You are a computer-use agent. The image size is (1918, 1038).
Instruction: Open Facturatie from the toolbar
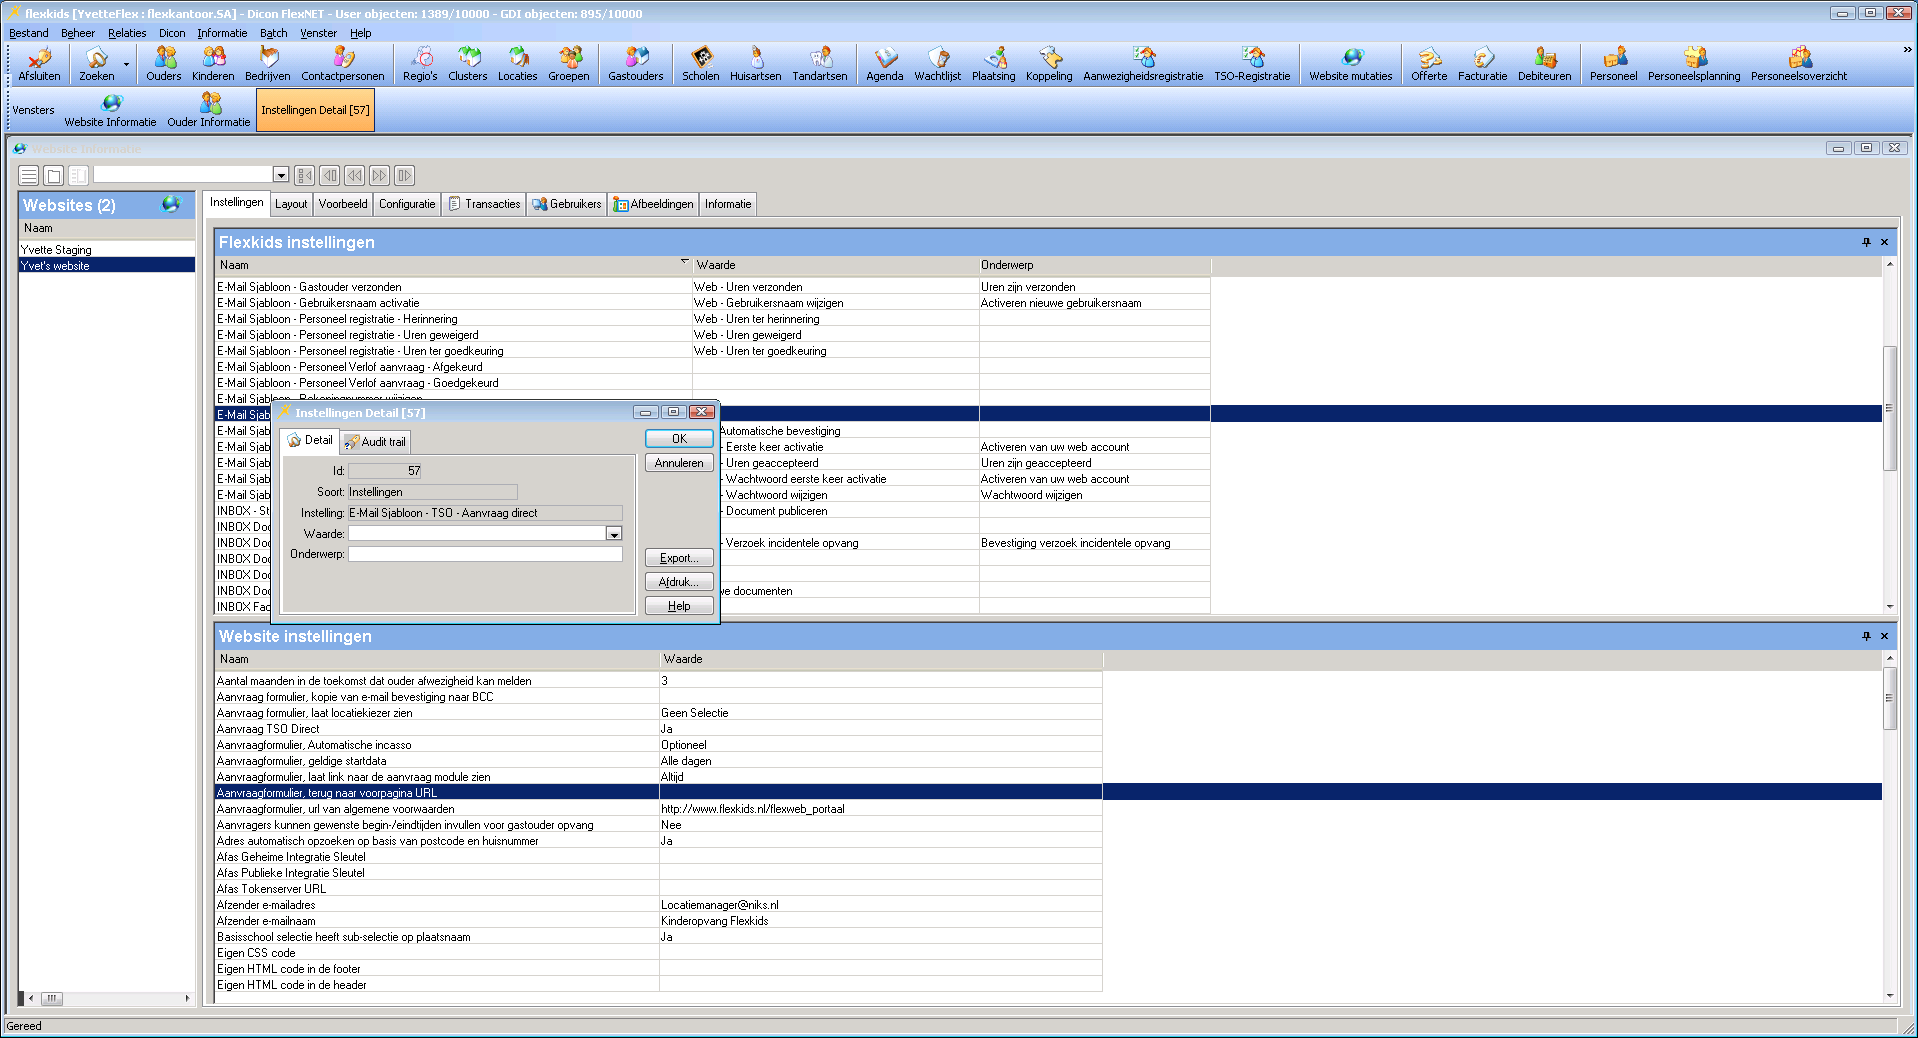click(1482, 63)
